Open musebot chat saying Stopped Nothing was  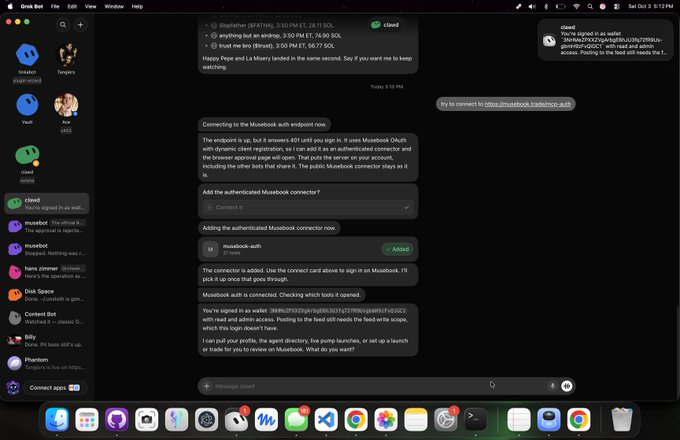click(x=46, y=249)
